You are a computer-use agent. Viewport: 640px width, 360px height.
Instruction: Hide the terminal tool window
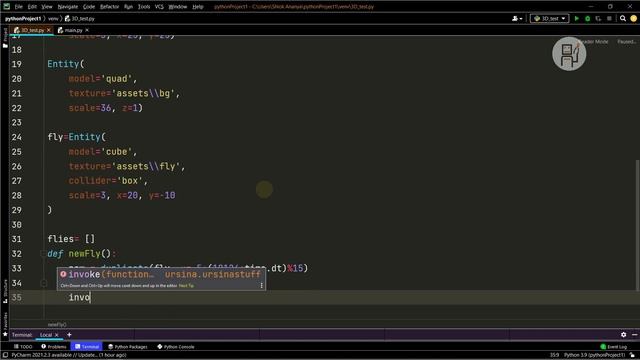click(634, 335)
